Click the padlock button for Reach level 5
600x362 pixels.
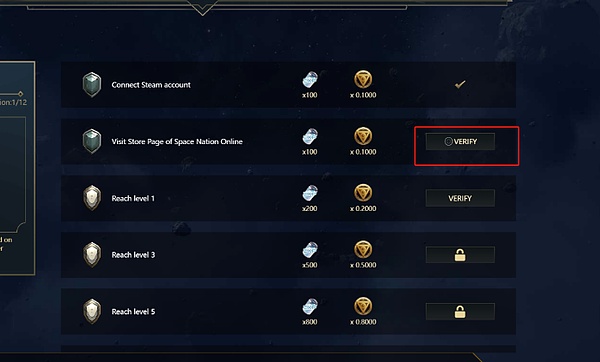460,311
